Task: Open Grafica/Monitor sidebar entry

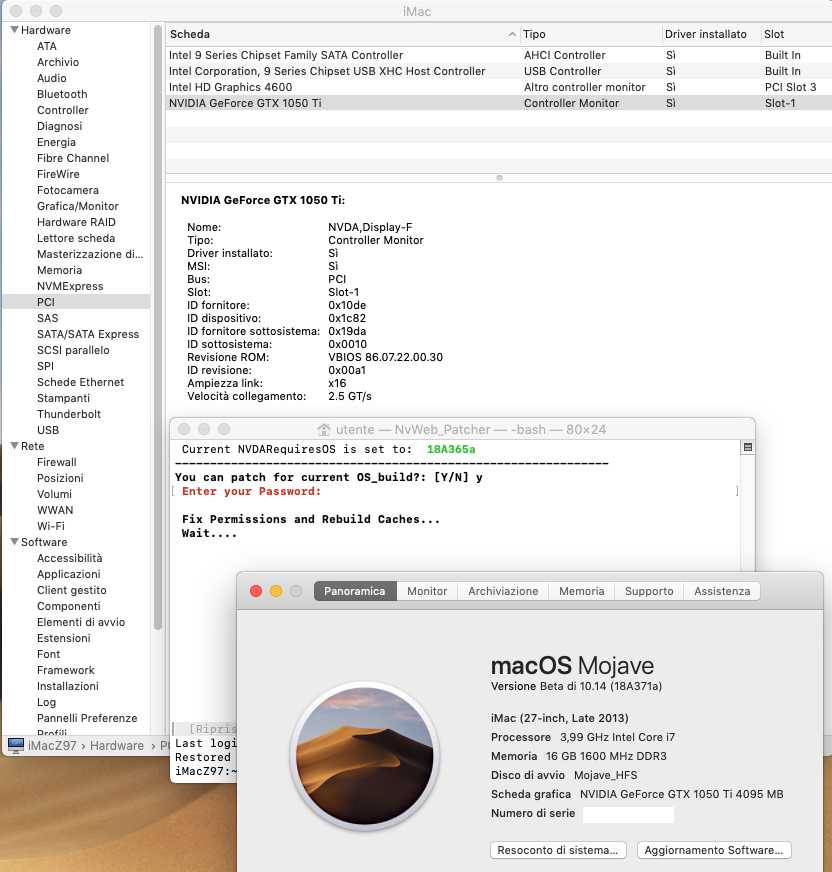Action: coord(78,206)
